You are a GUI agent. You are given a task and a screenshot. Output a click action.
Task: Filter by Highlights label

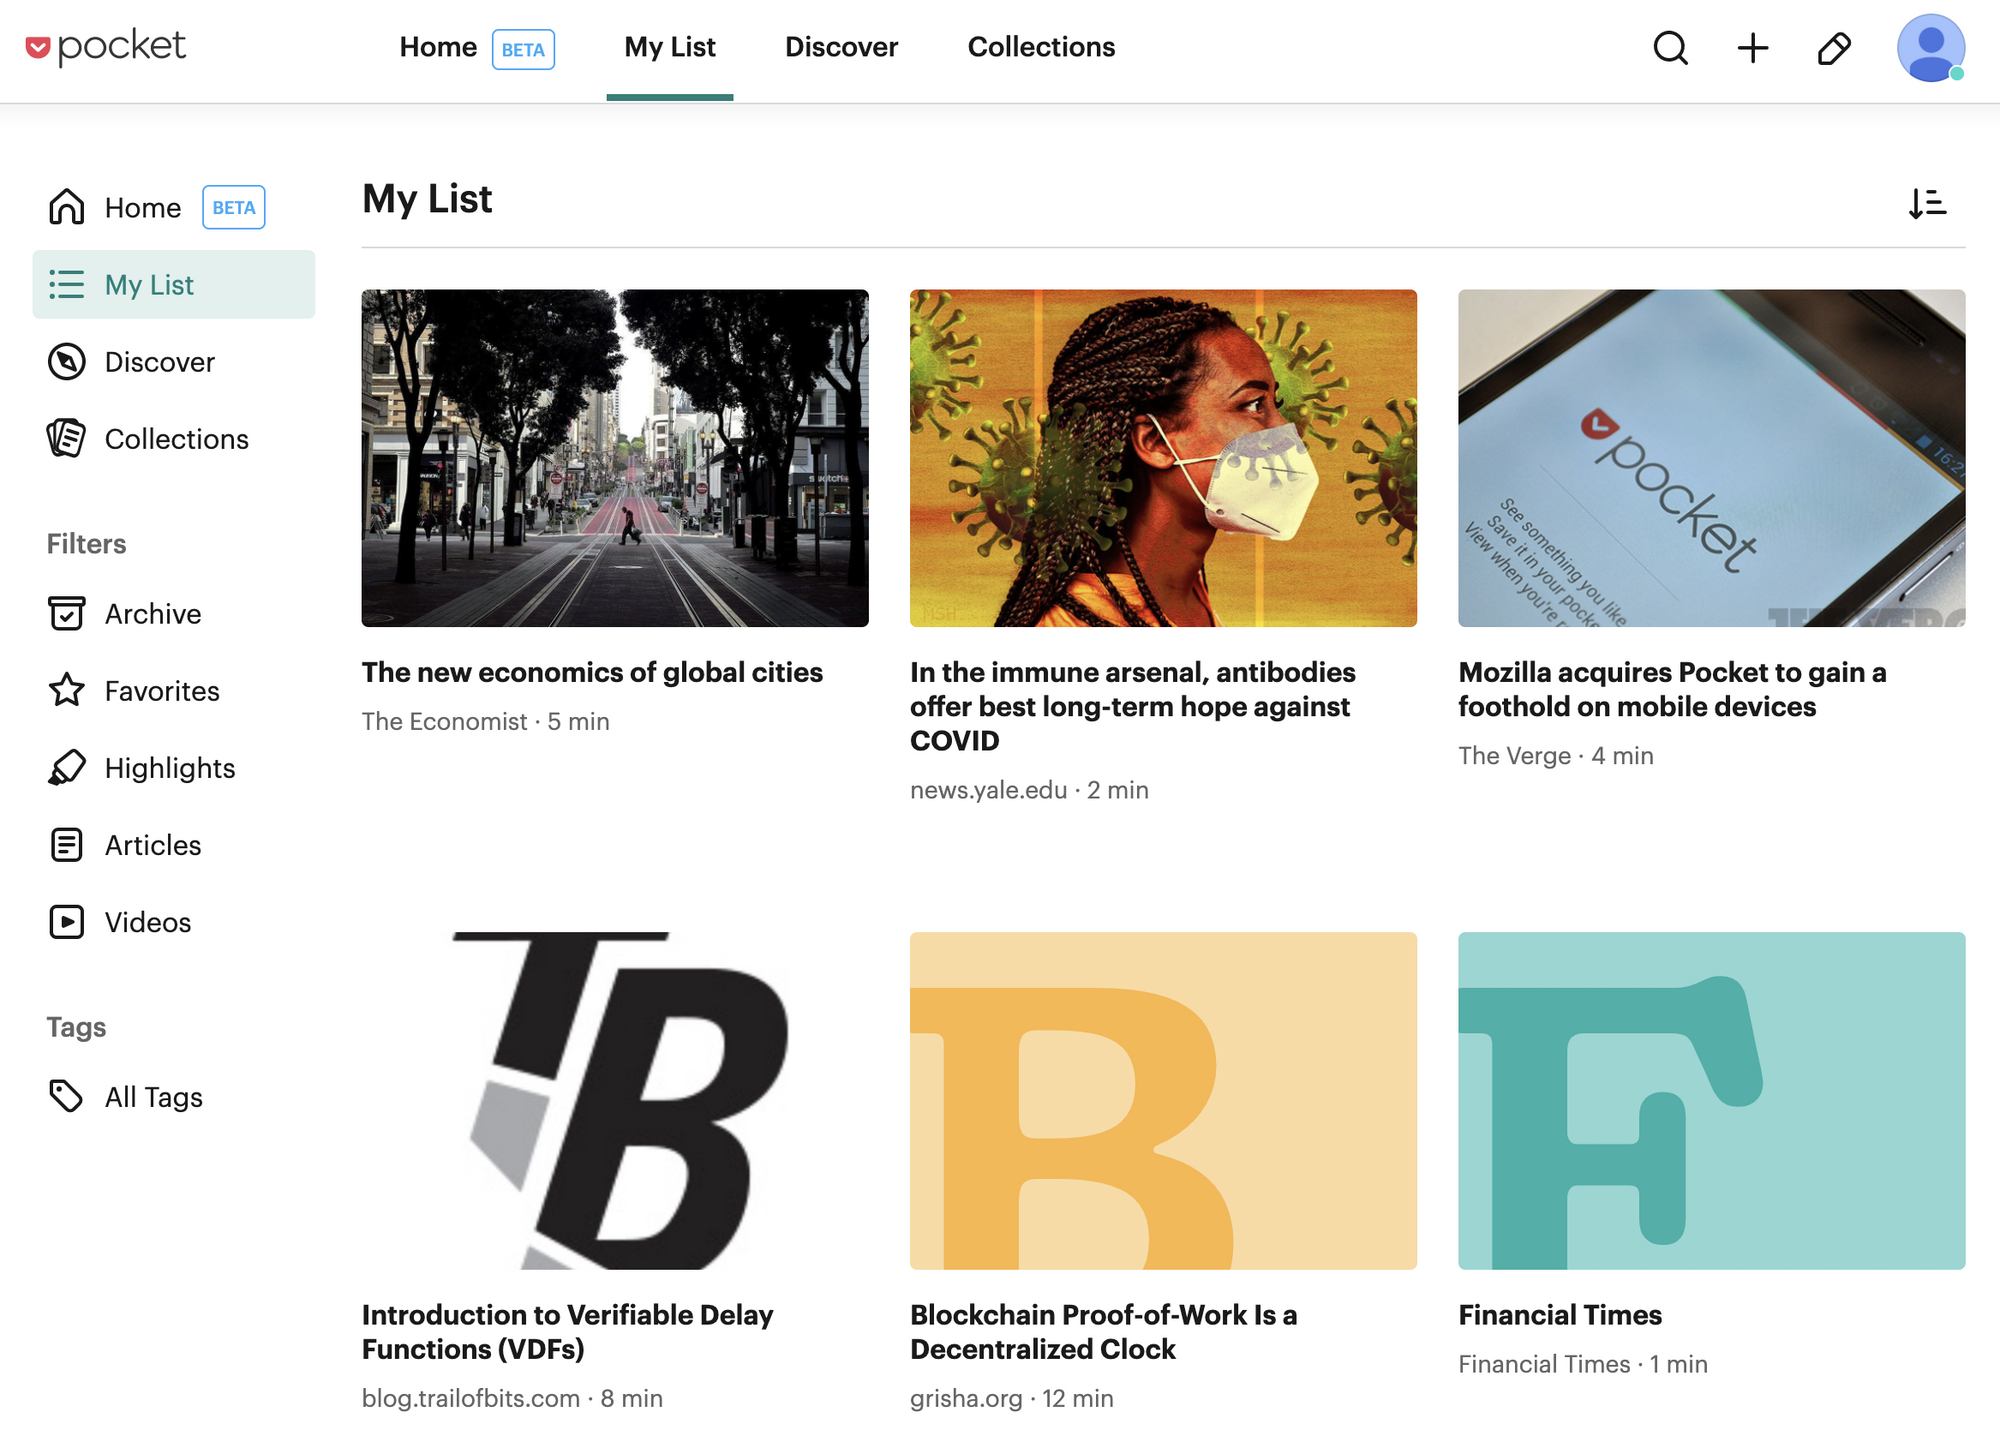pyautogui.click(x=170, y=768)
